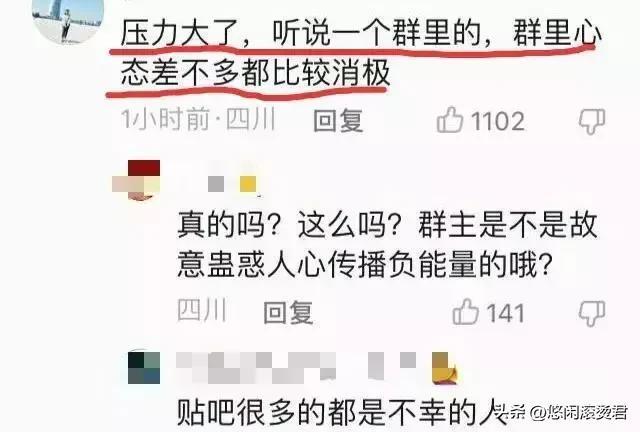
Task: Dislike the reply about 群主
Action: 592,314
